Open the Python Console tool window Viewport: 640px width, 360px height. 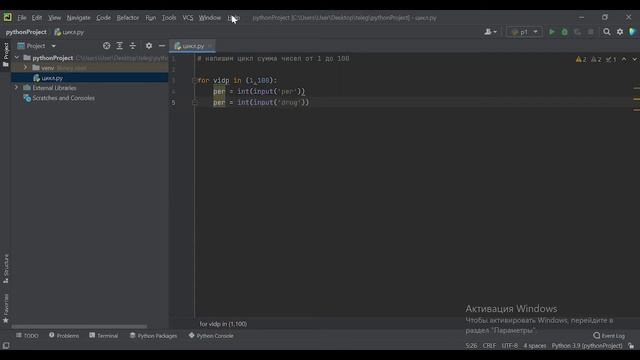click(211, 336)
